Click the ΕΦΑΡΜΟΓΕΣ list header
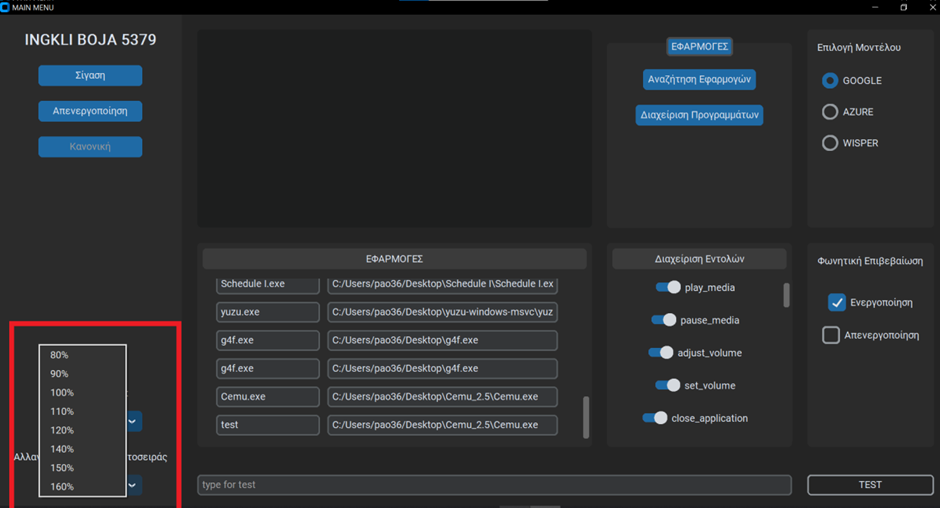 394,258
